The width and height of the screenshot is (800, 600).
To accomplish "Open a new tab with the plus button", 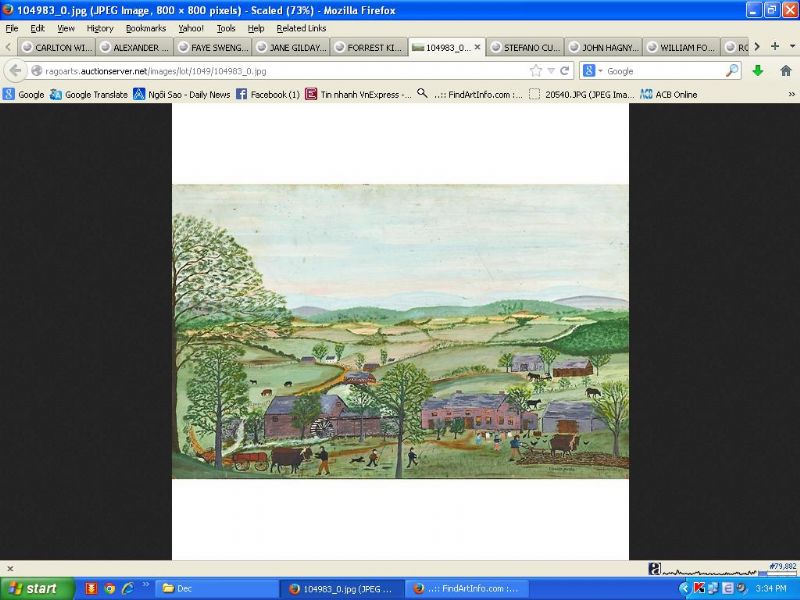I will (x=775, y=46).
